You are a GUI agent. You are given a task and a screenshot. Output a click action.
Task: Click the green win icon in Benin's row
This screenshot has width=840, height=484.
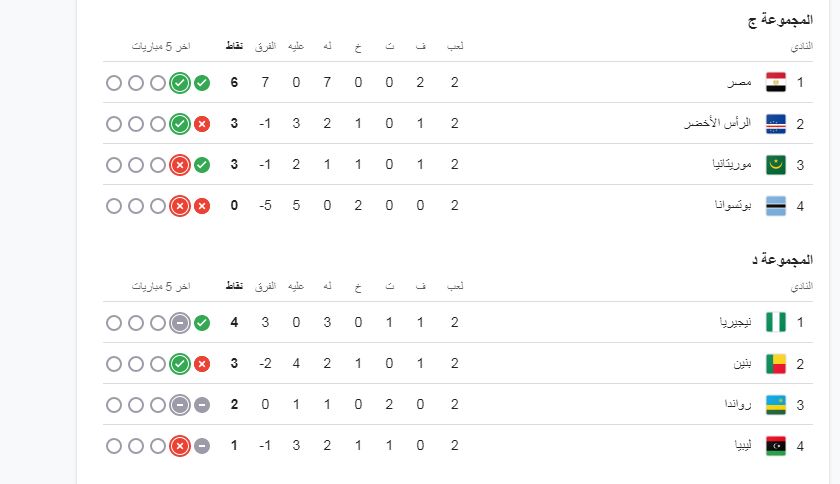[x=180, y=363]
